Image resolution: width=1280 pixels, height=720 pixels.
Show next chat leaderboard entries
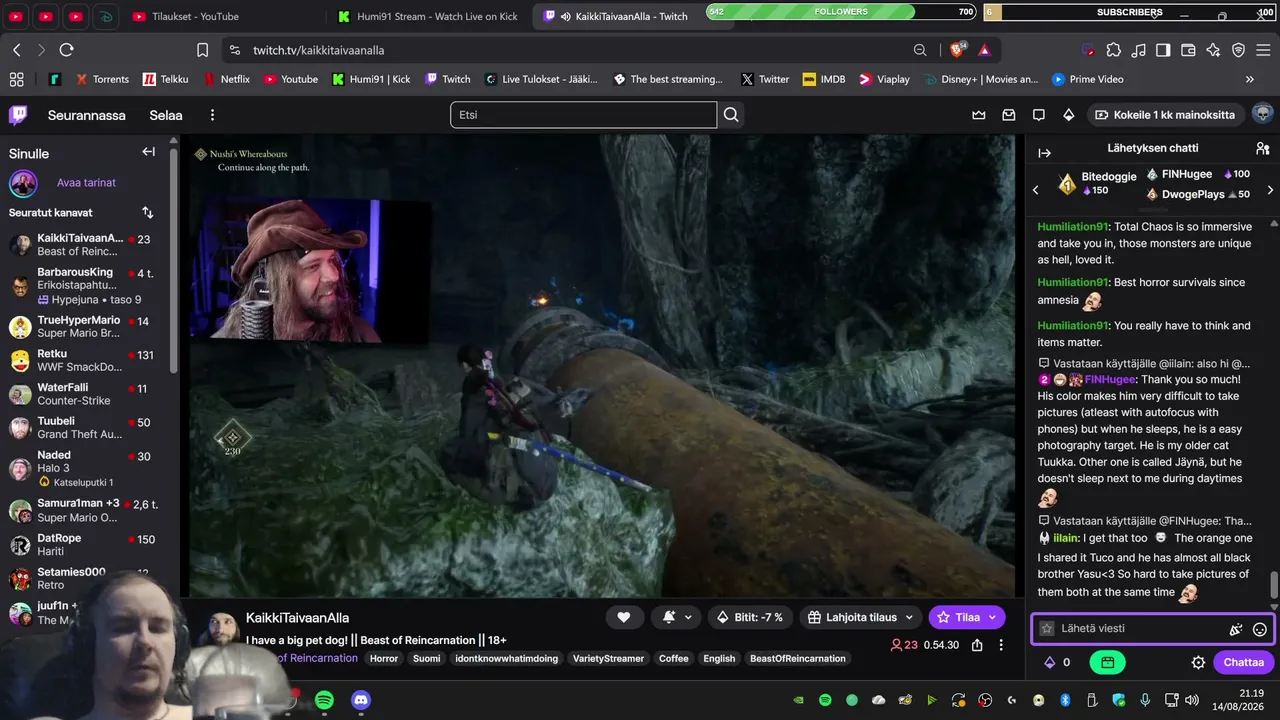point(1270,190)
